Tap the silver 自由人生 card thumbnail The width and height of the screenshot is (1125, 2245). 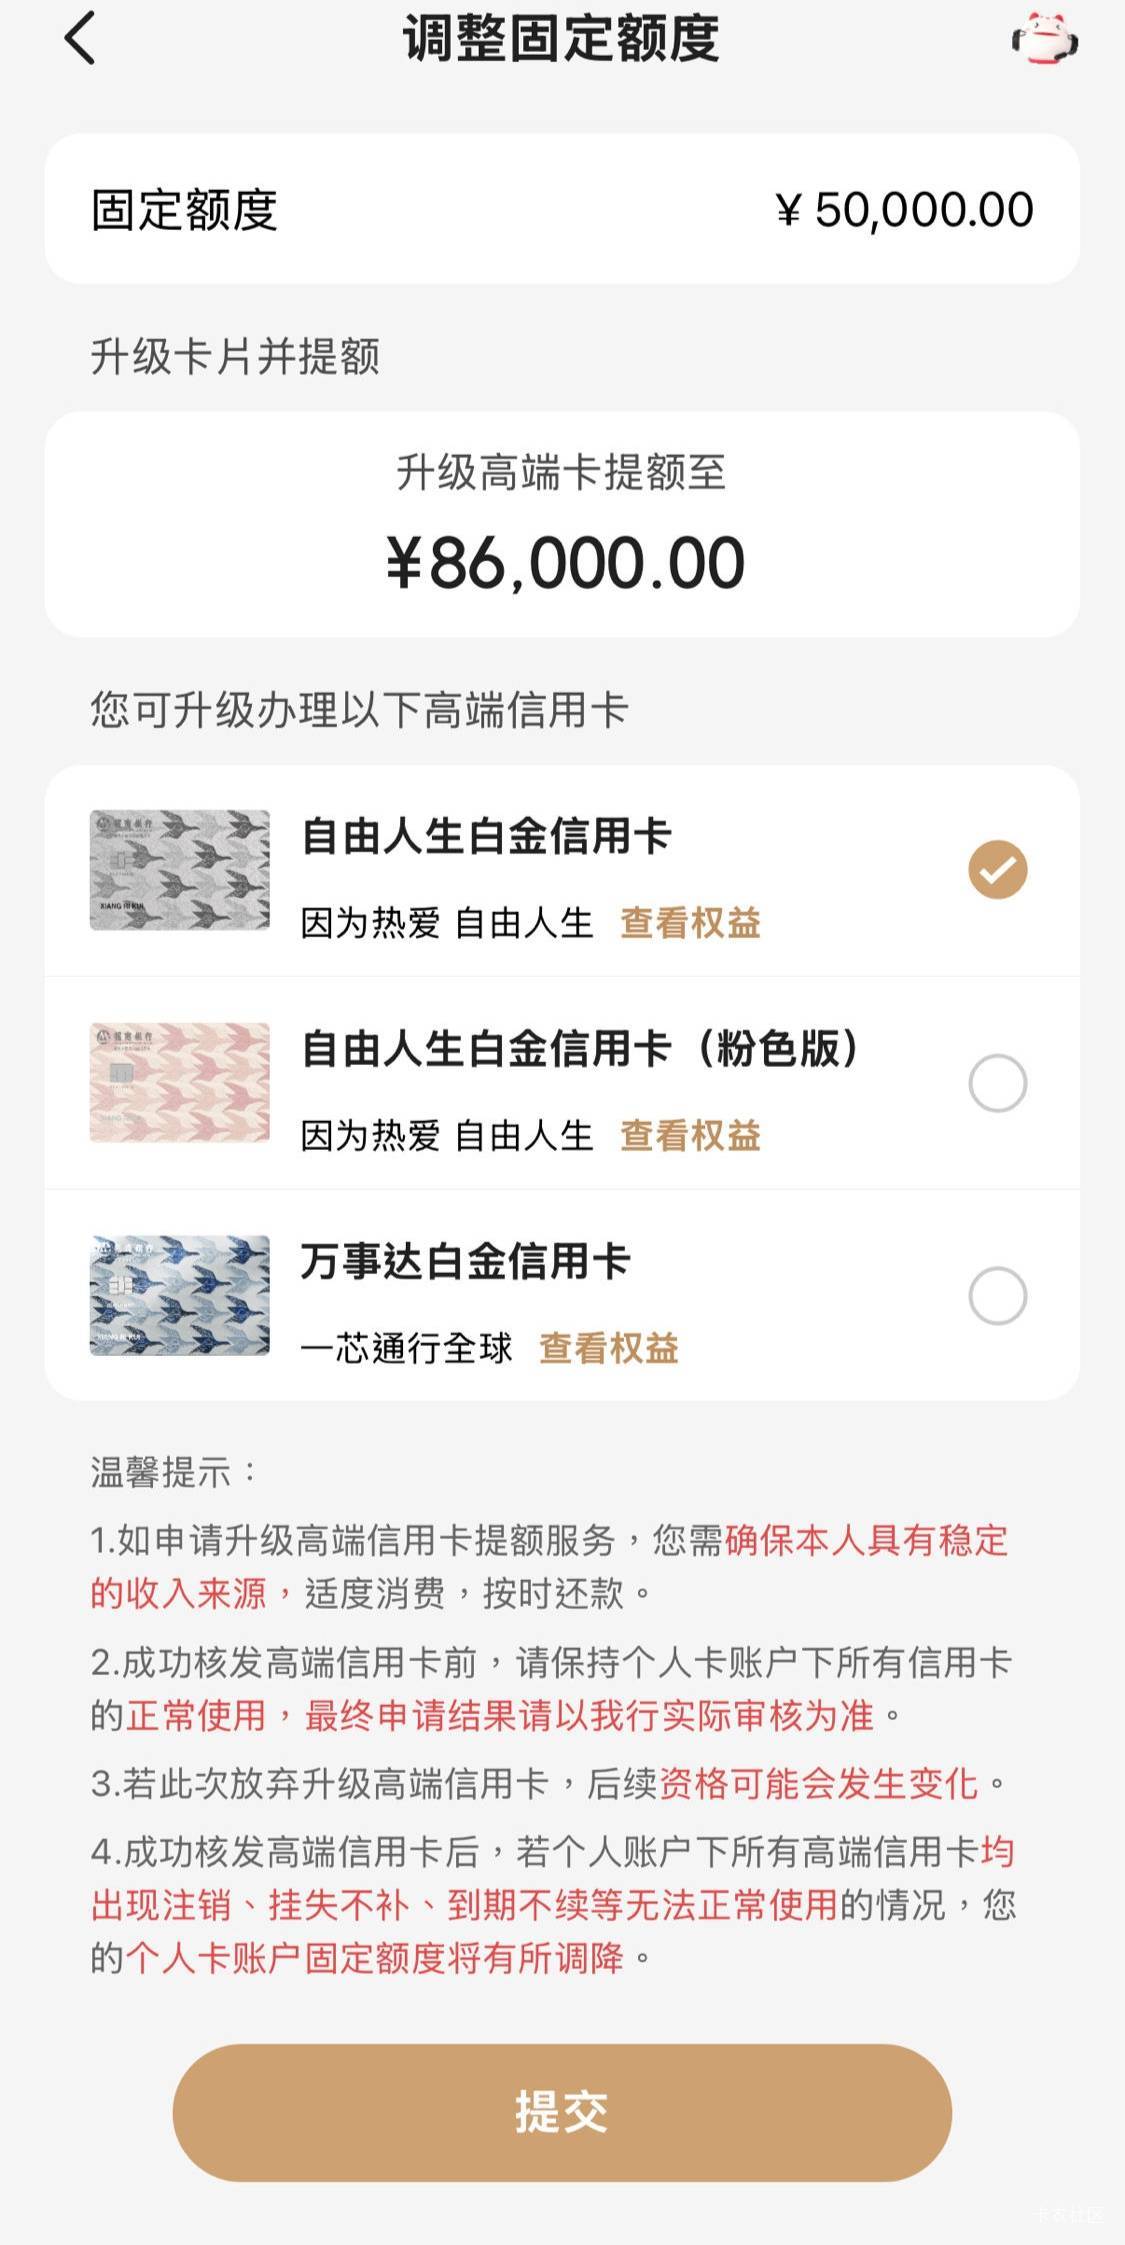(x=180, y=870)
